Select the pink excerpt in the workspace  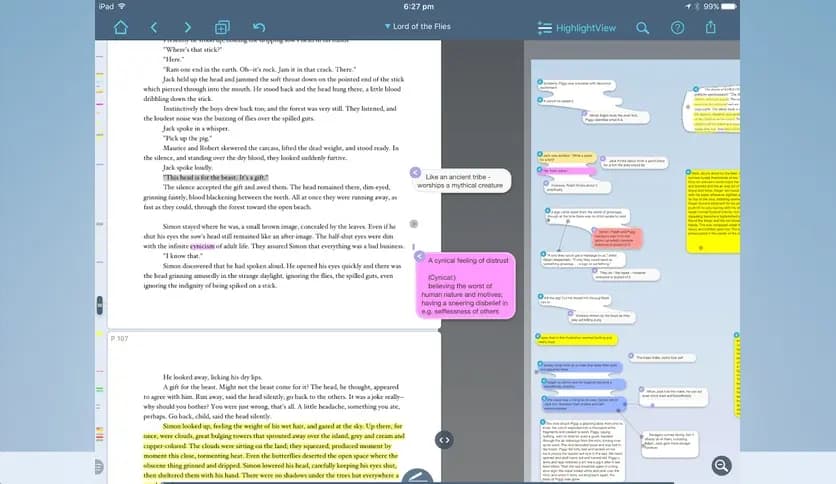point(566,171)
